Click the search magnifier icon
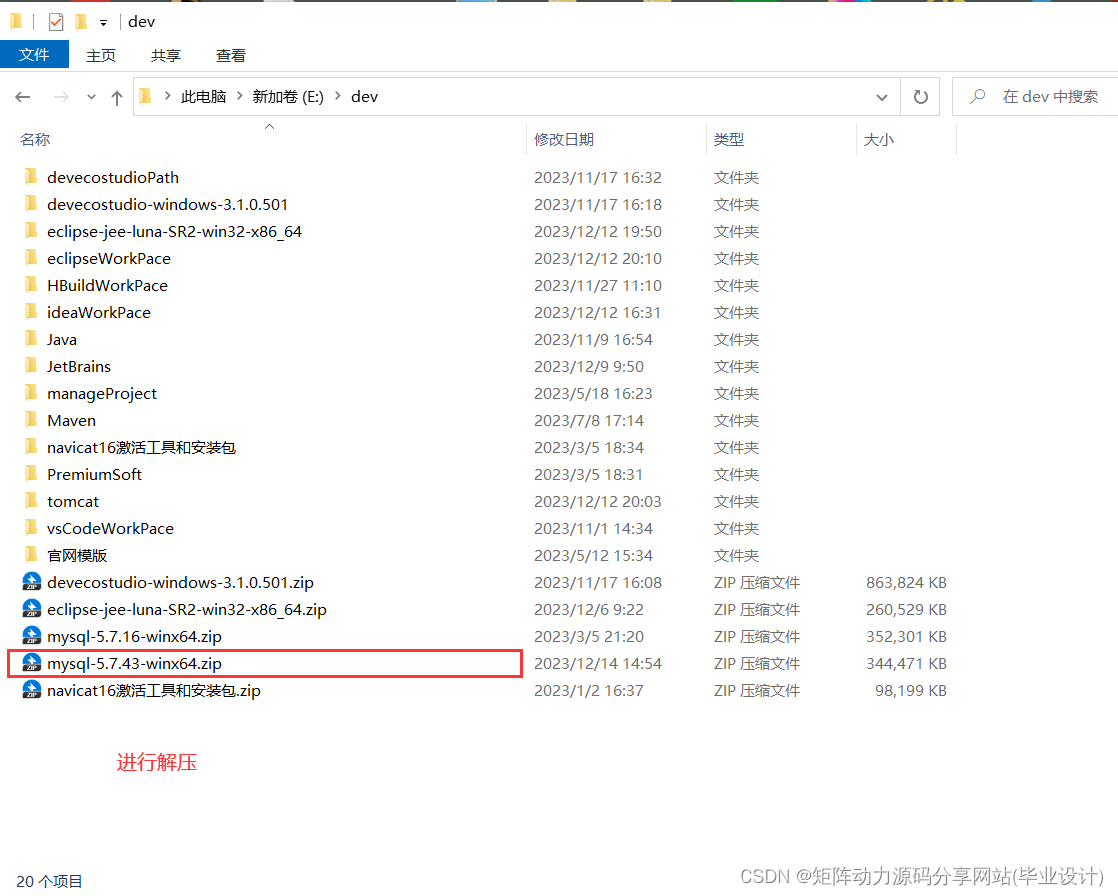Screen dimensions: 1118x896 pos(977,96)
